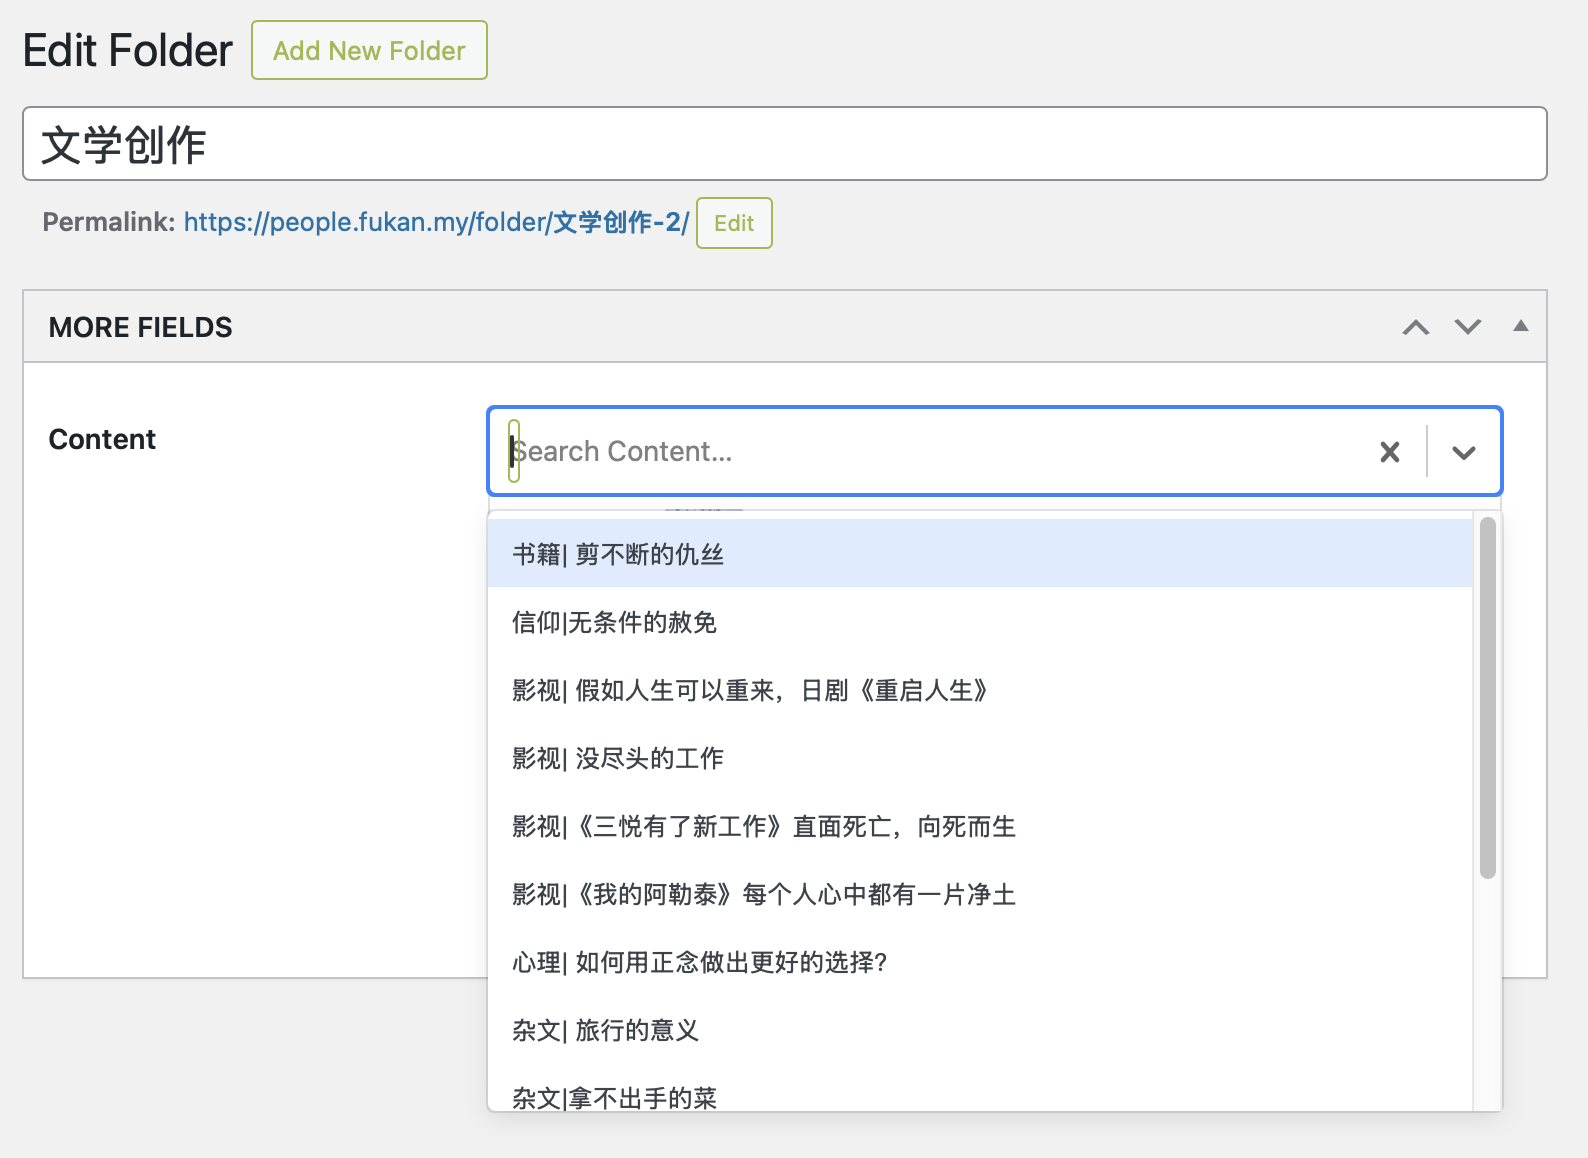
Task: Choose option 杂文|拿不出手的菜
Action: coord(614,1096)
